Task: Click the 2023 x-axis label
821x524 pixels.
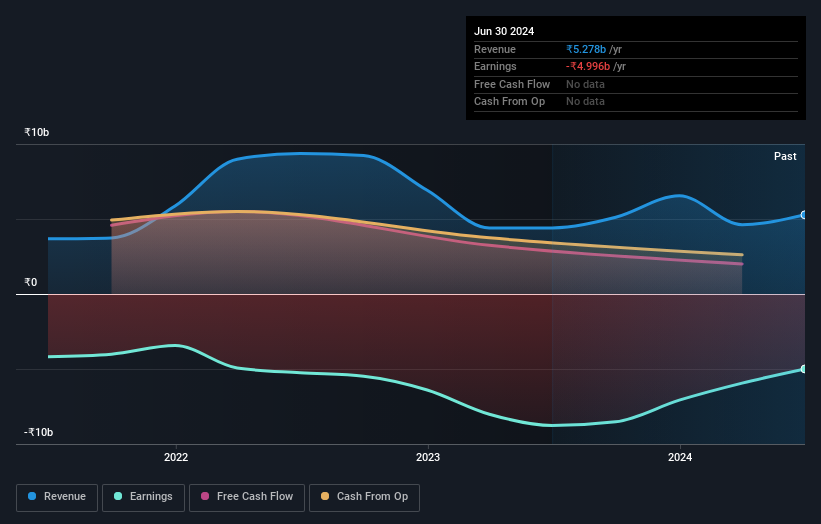Action: click(x=428, y=457)
